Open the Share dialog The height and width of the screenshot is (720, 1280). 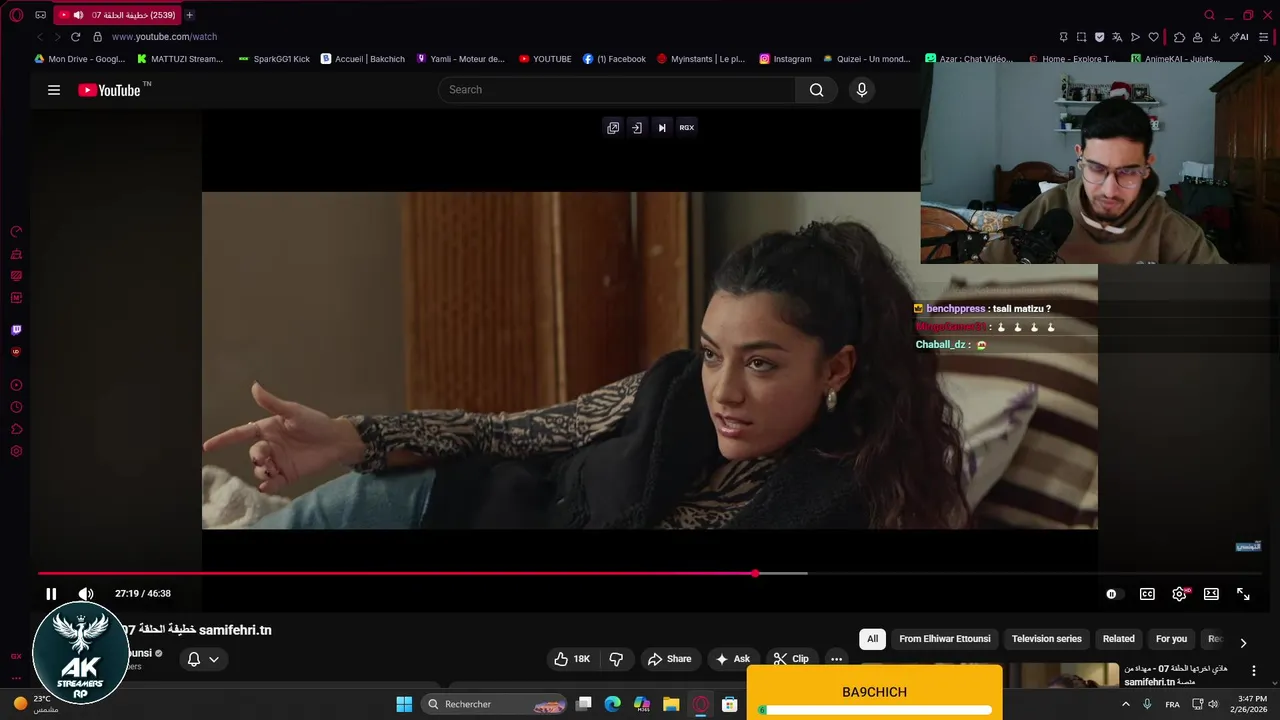pos(669,659)
